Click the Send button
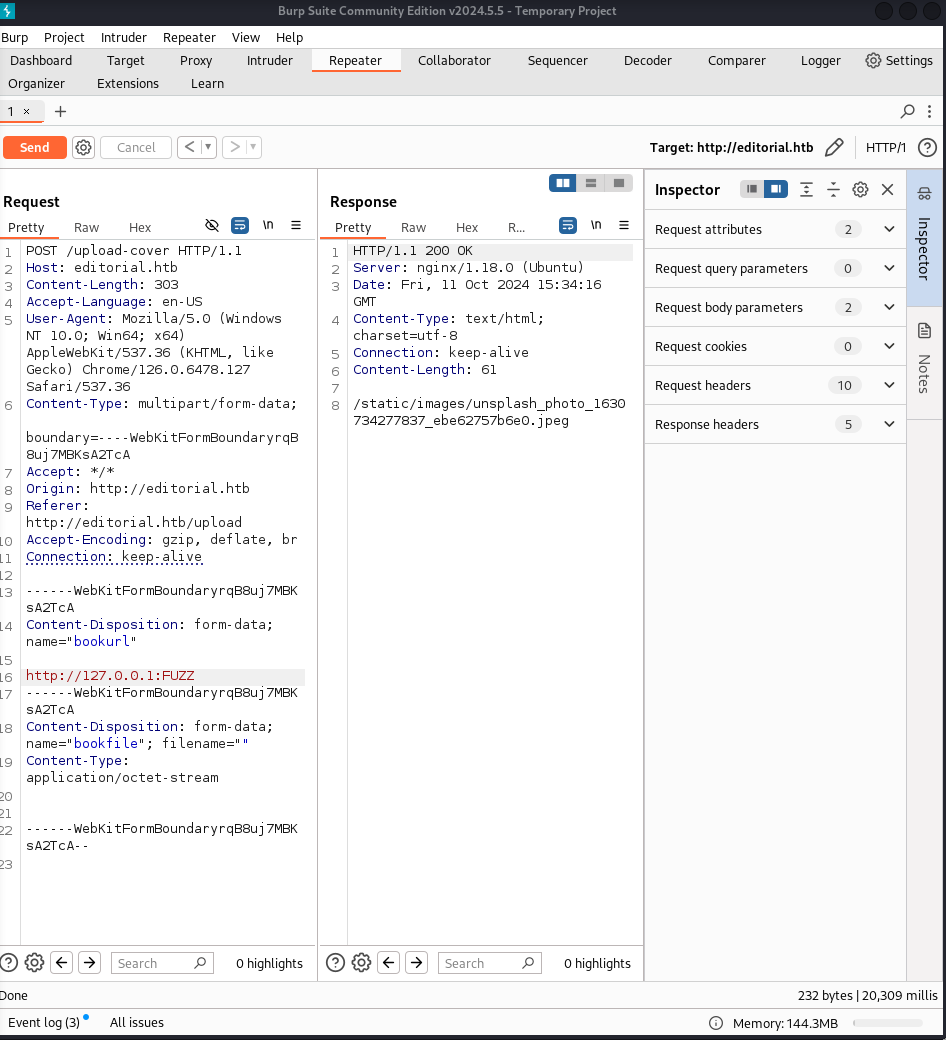 (x=34, y=147)
